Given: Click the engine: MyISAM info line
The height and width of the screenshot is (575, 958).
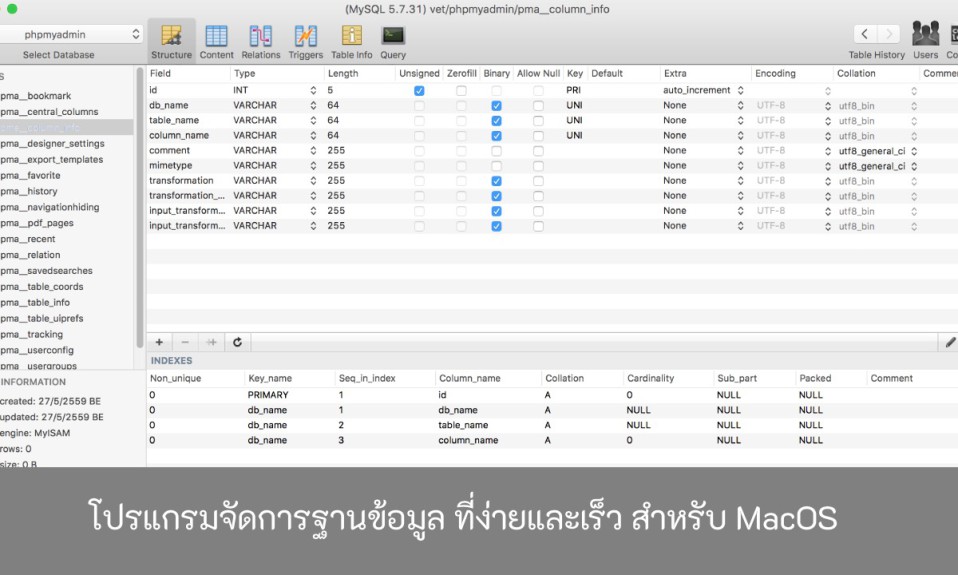Looking at the screenshot, I should click(35, 433).
